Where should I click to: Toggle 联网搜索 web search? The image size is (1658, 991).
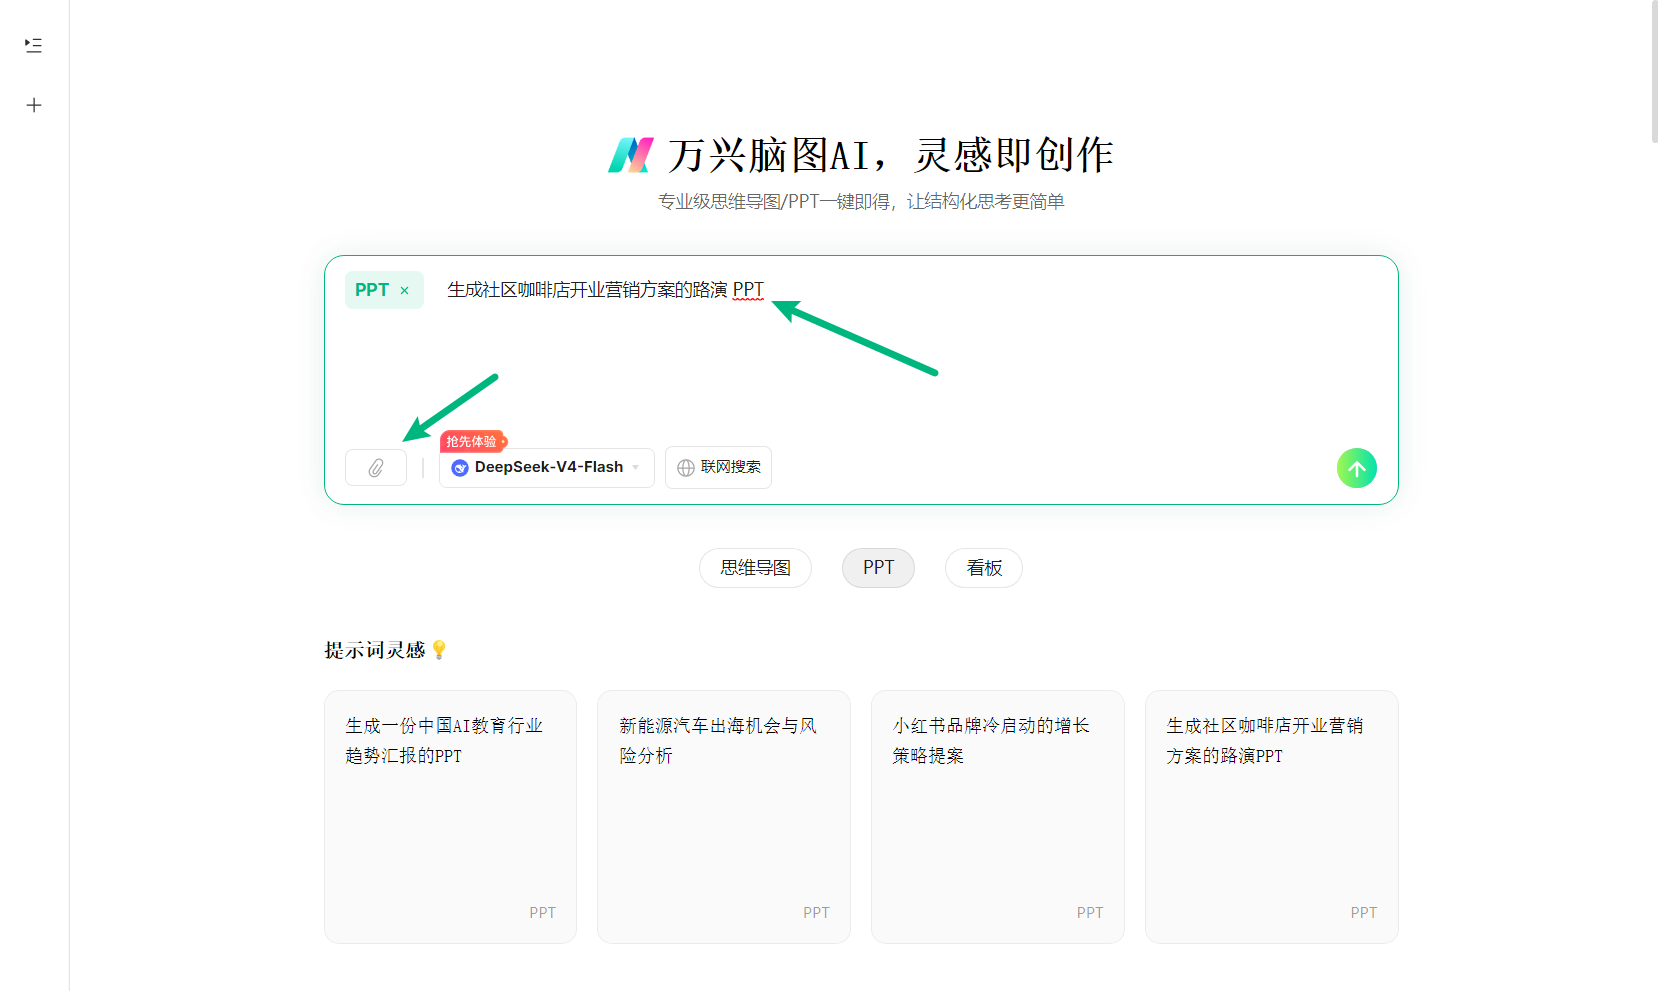718,468
